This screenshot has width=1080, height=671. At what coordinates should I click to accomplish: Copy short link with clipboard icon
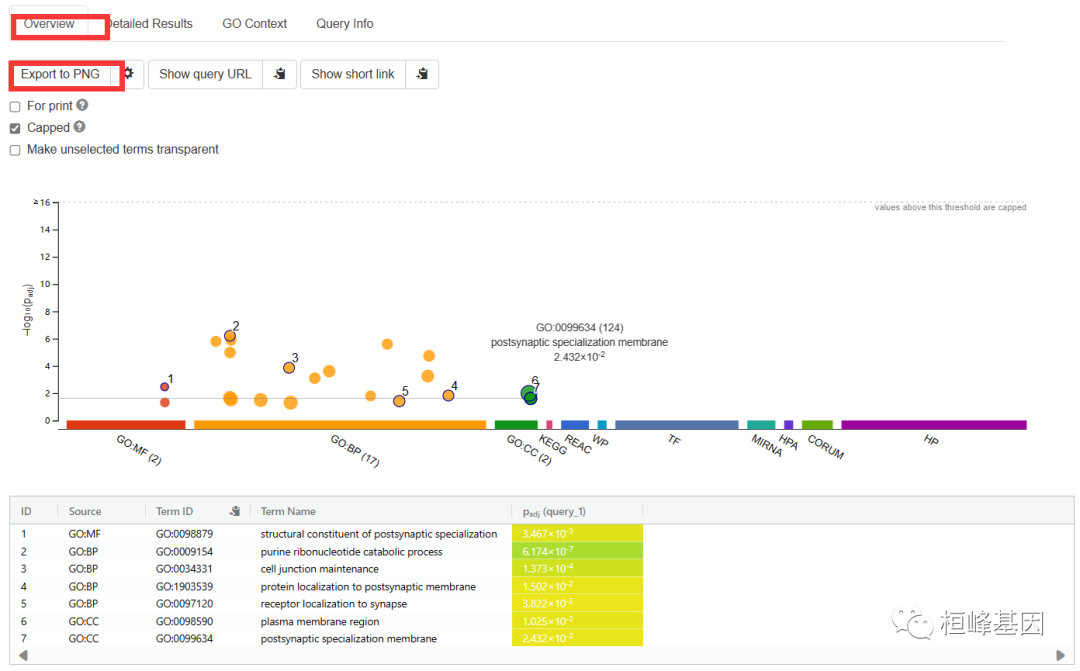pos(422,74)
